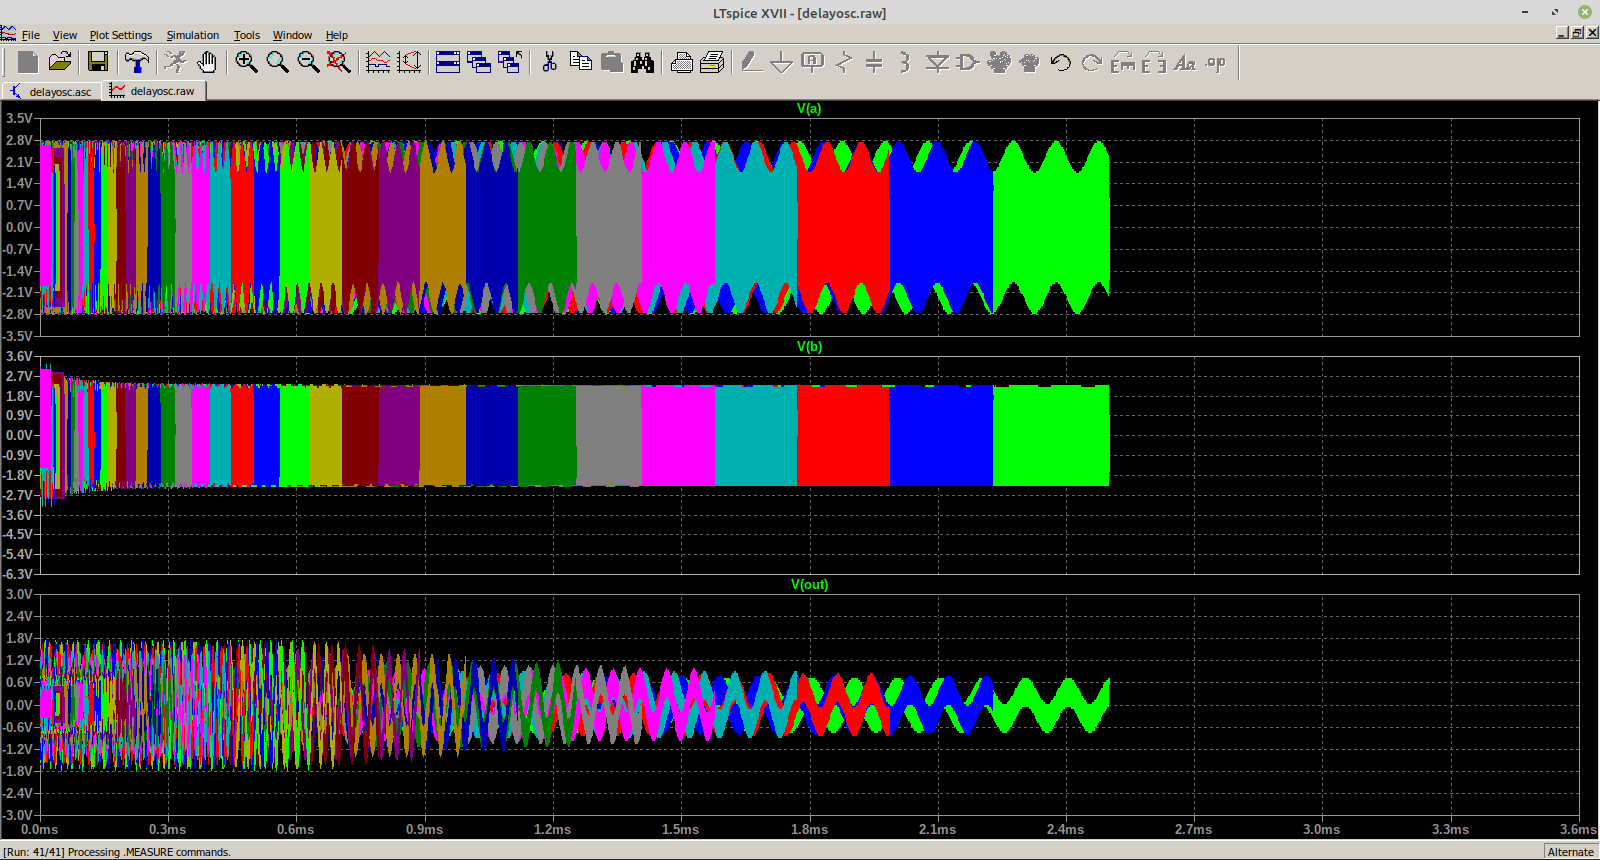Click the 3.5V axis label of V(a)
1600x860 pixels.
pos(19,118)
